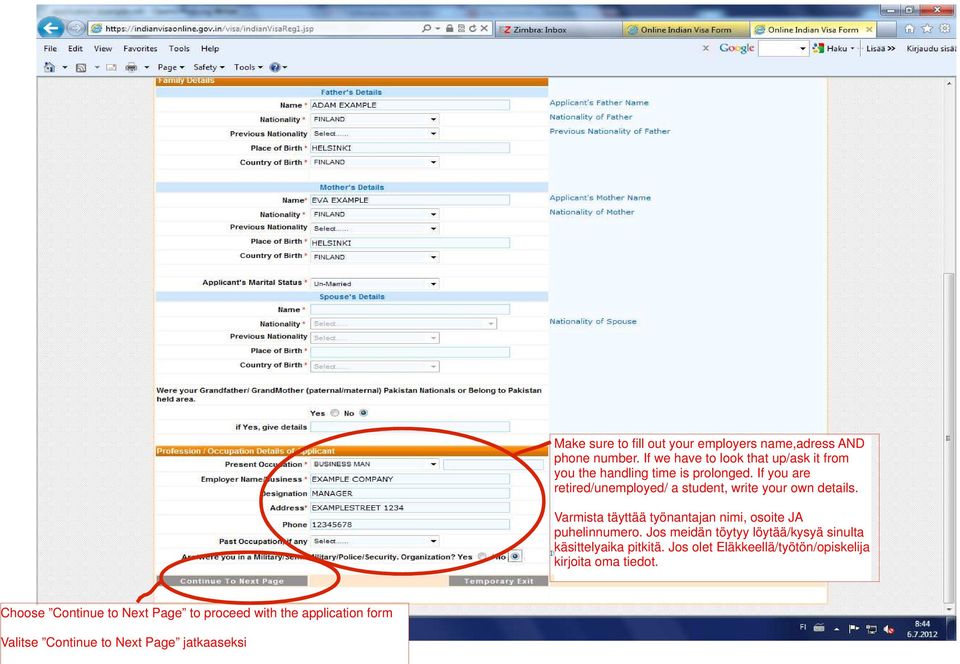Click the URL in the address bar
The width and height of the screenshot is (960, 664).
tap(209, 28)
